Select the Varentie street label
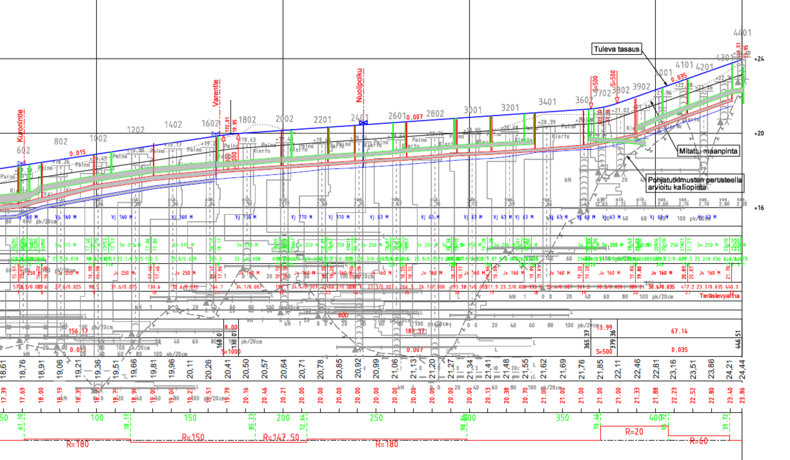 216,95
